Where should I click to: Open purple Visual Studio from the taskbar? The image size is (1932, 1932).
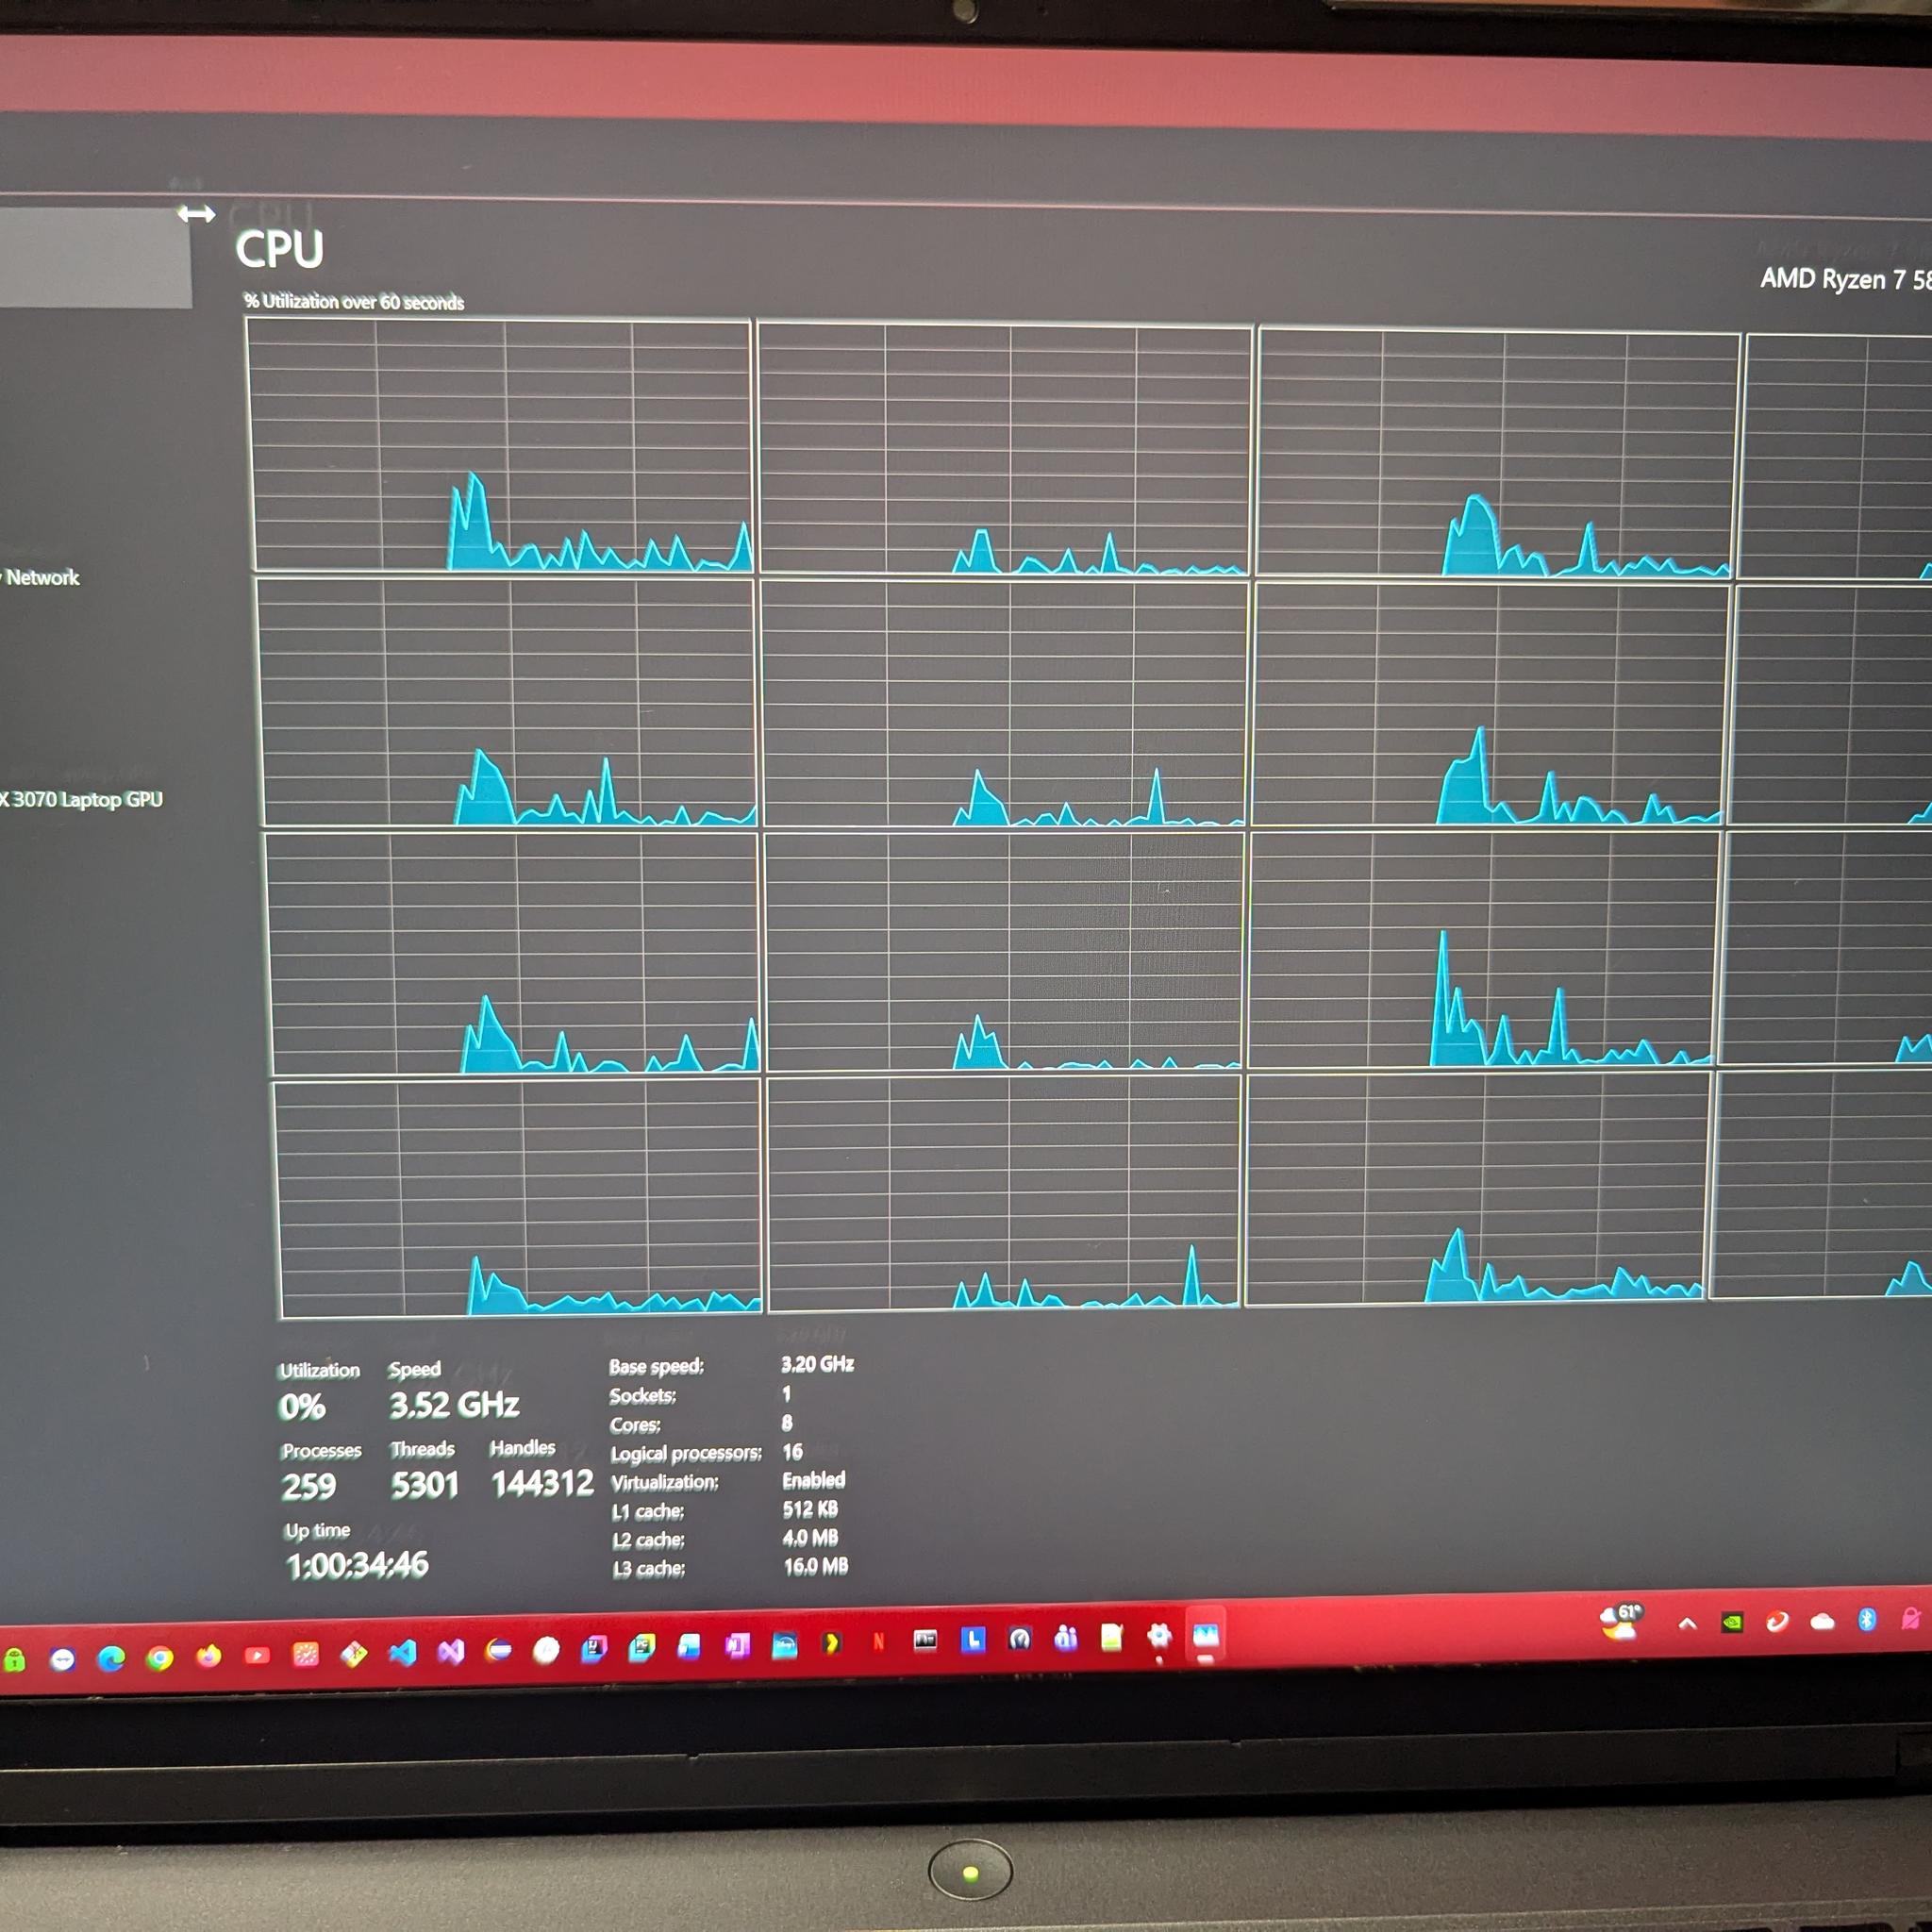(451, 1651)
